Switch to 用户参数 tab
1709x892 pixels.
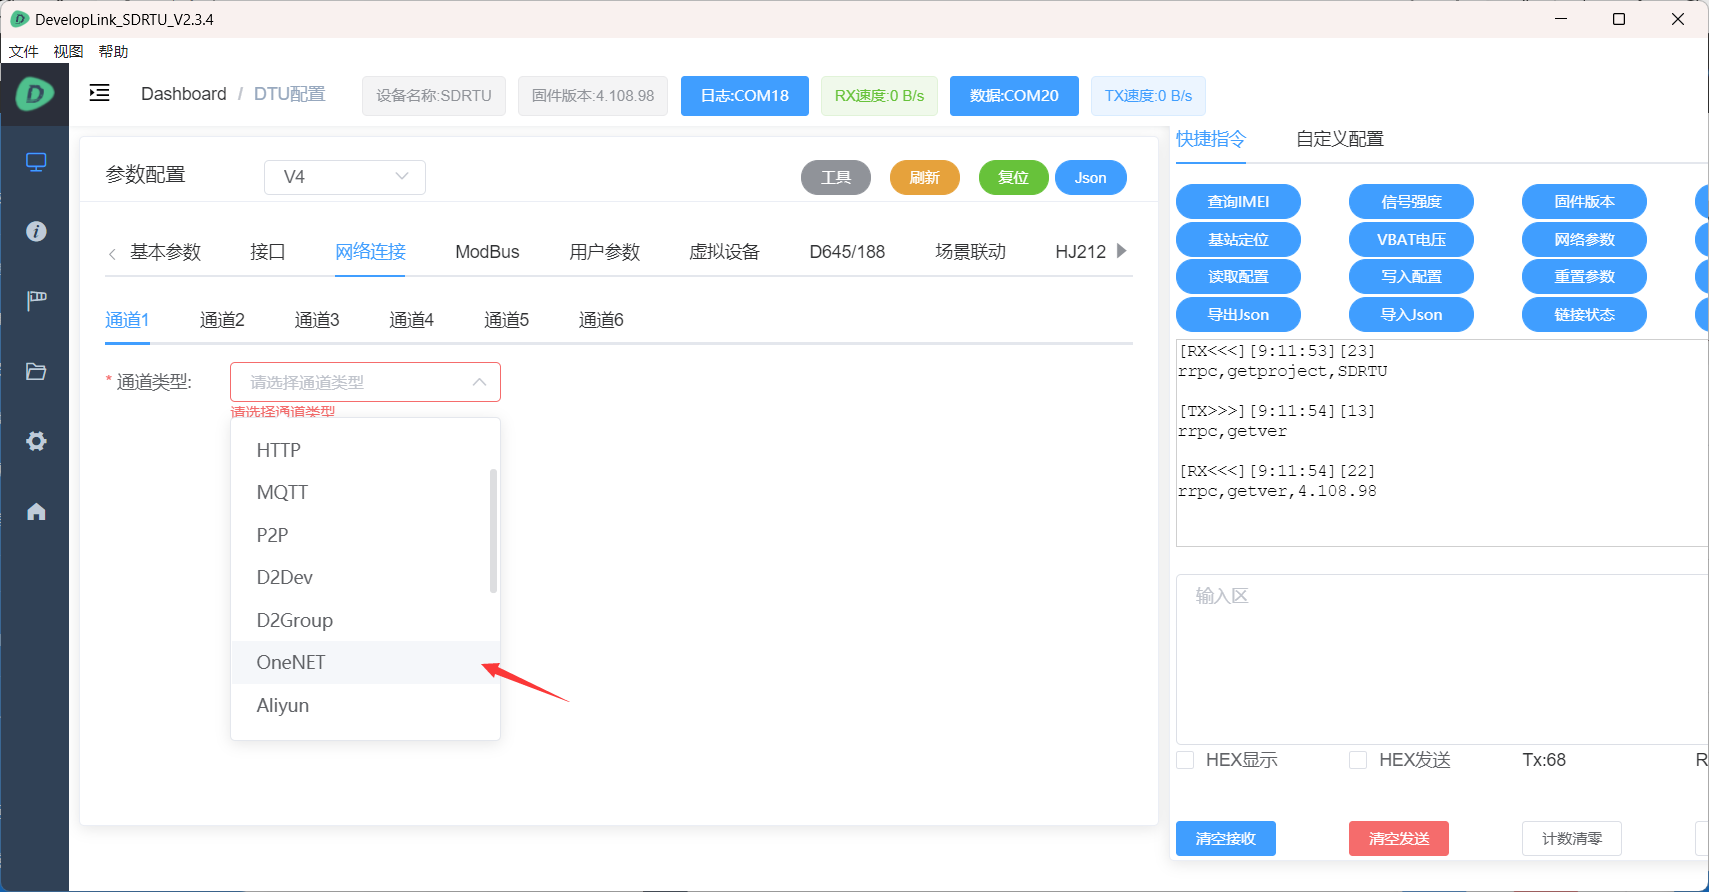(604, 252)
